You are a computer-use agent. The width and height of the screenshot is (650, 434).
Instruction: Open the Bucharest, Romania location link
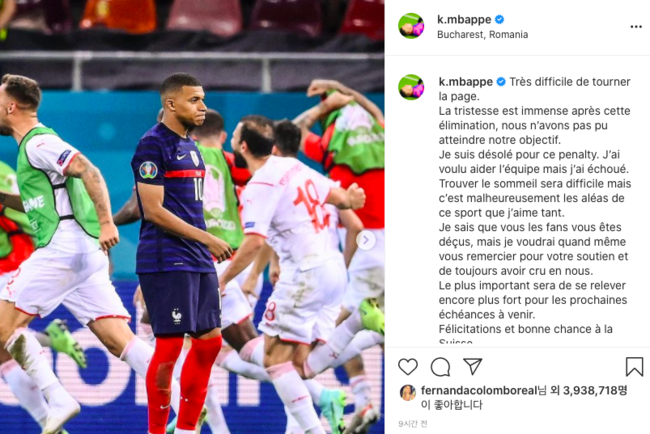point(483,34)
